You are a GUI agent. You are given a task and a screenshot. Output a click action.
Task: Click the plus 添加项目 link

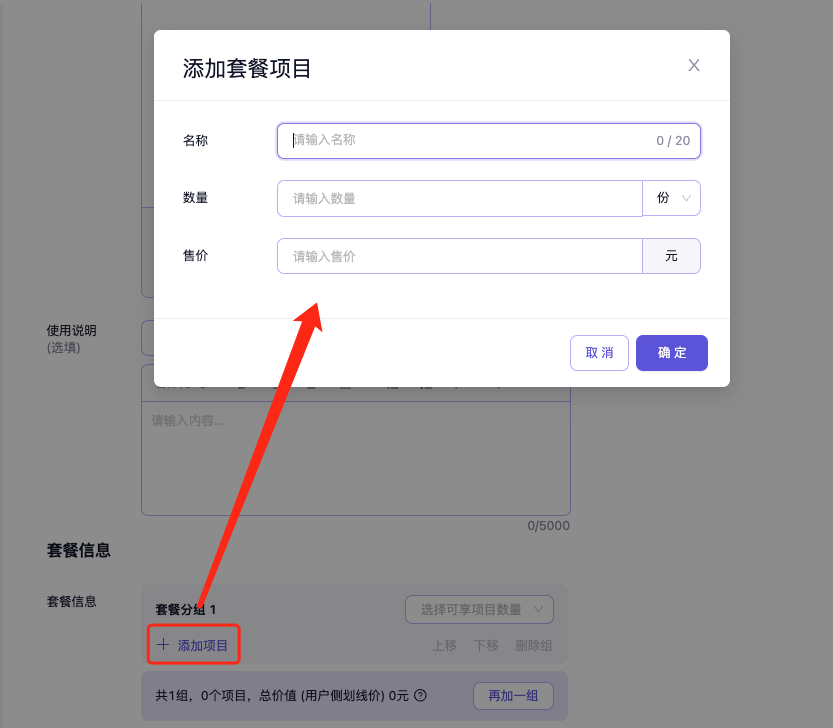click(x=195, y=646)
